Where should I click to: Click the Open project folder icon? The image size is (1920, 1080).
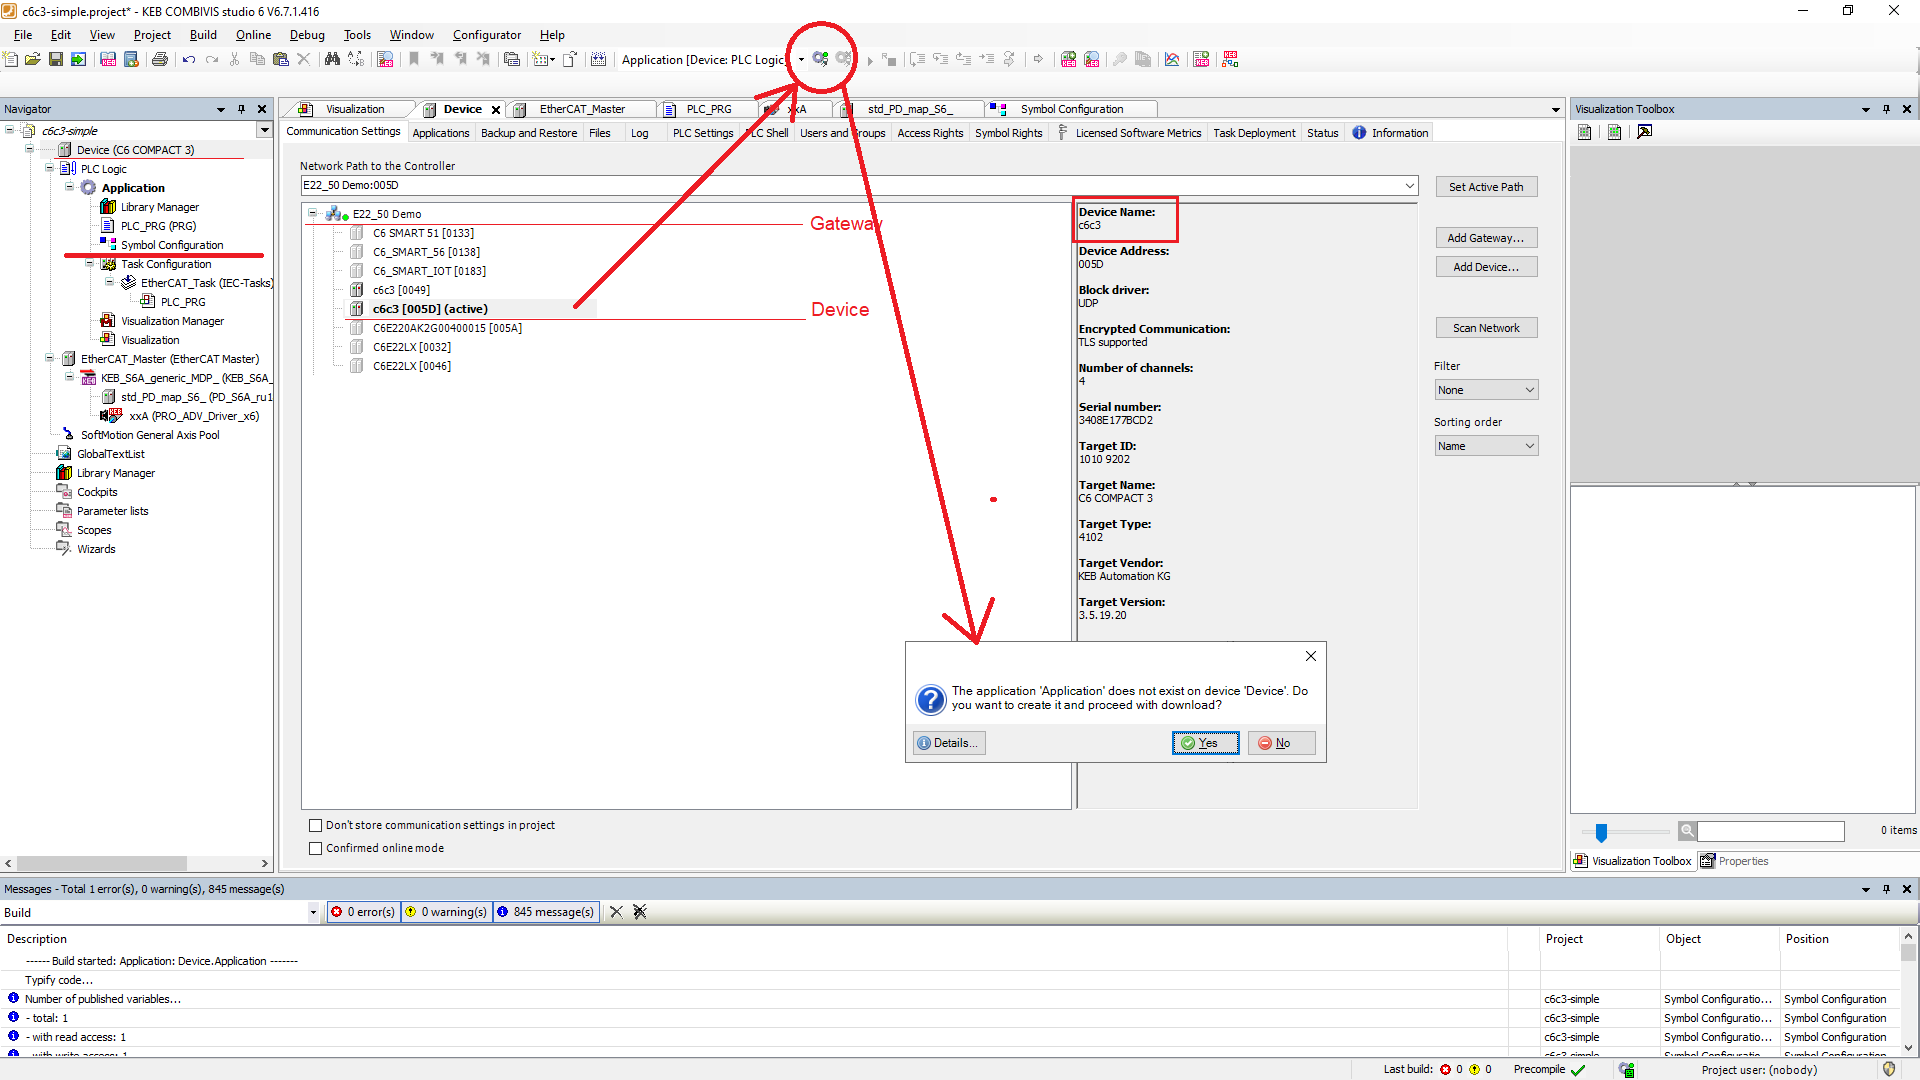point(33,59)
